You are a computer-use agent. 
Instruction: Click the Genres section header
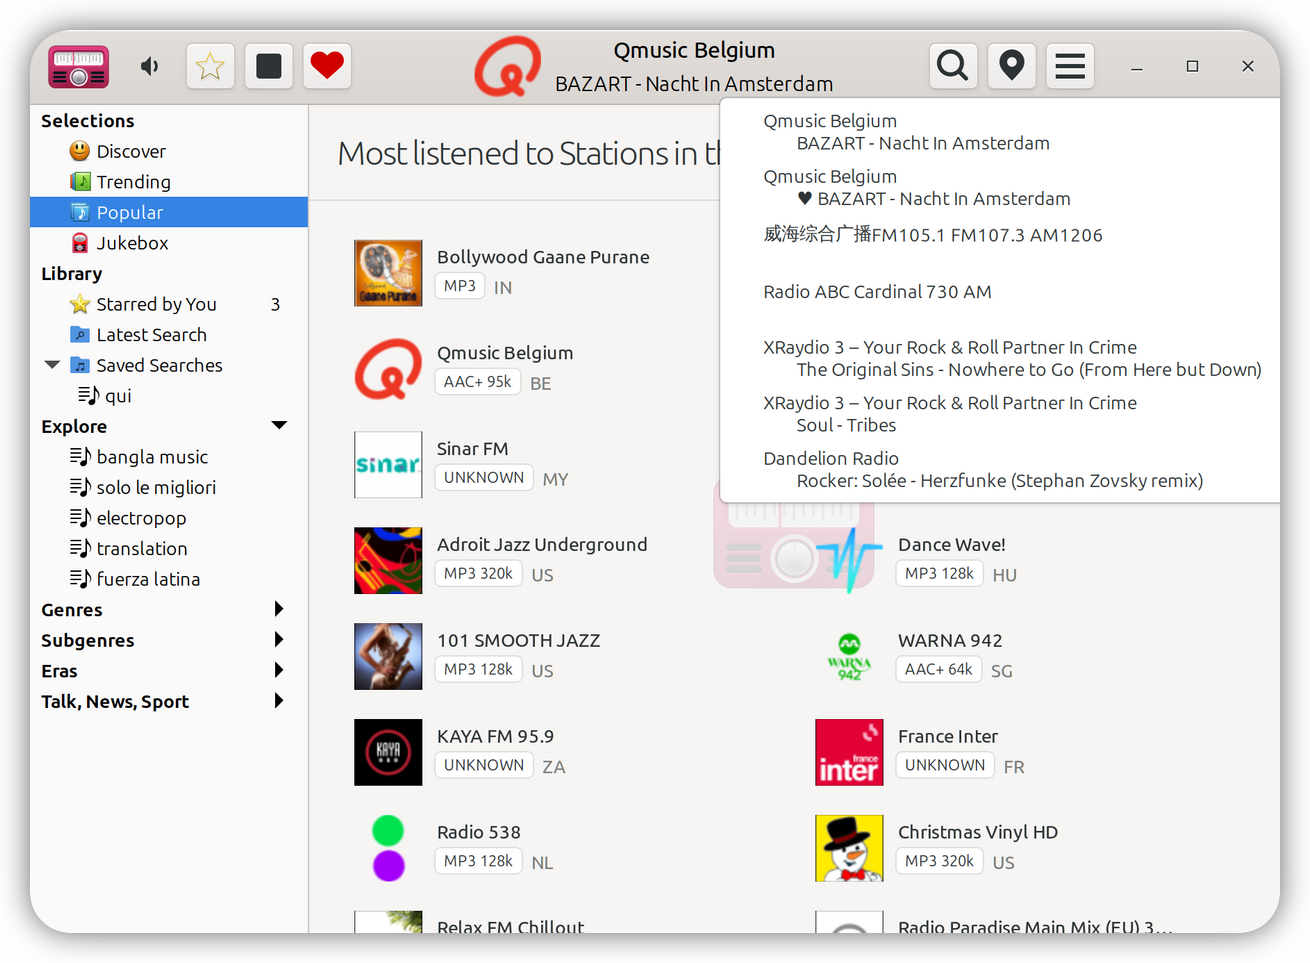72,610
